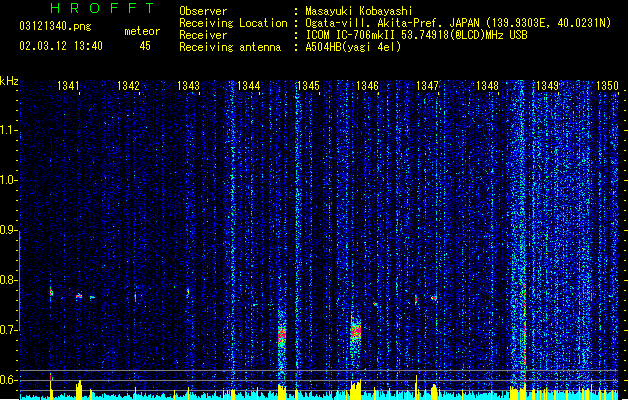
Task: Click the timestamp 02.03.12 13:40
Action: click(61, 46)
